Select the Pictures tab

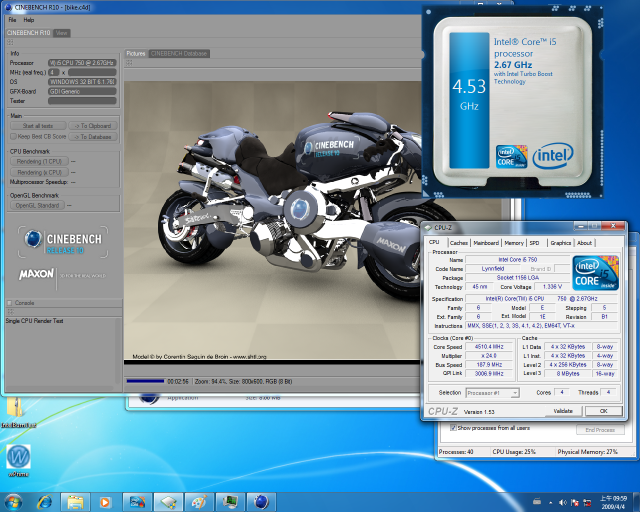tap(136, 53)
